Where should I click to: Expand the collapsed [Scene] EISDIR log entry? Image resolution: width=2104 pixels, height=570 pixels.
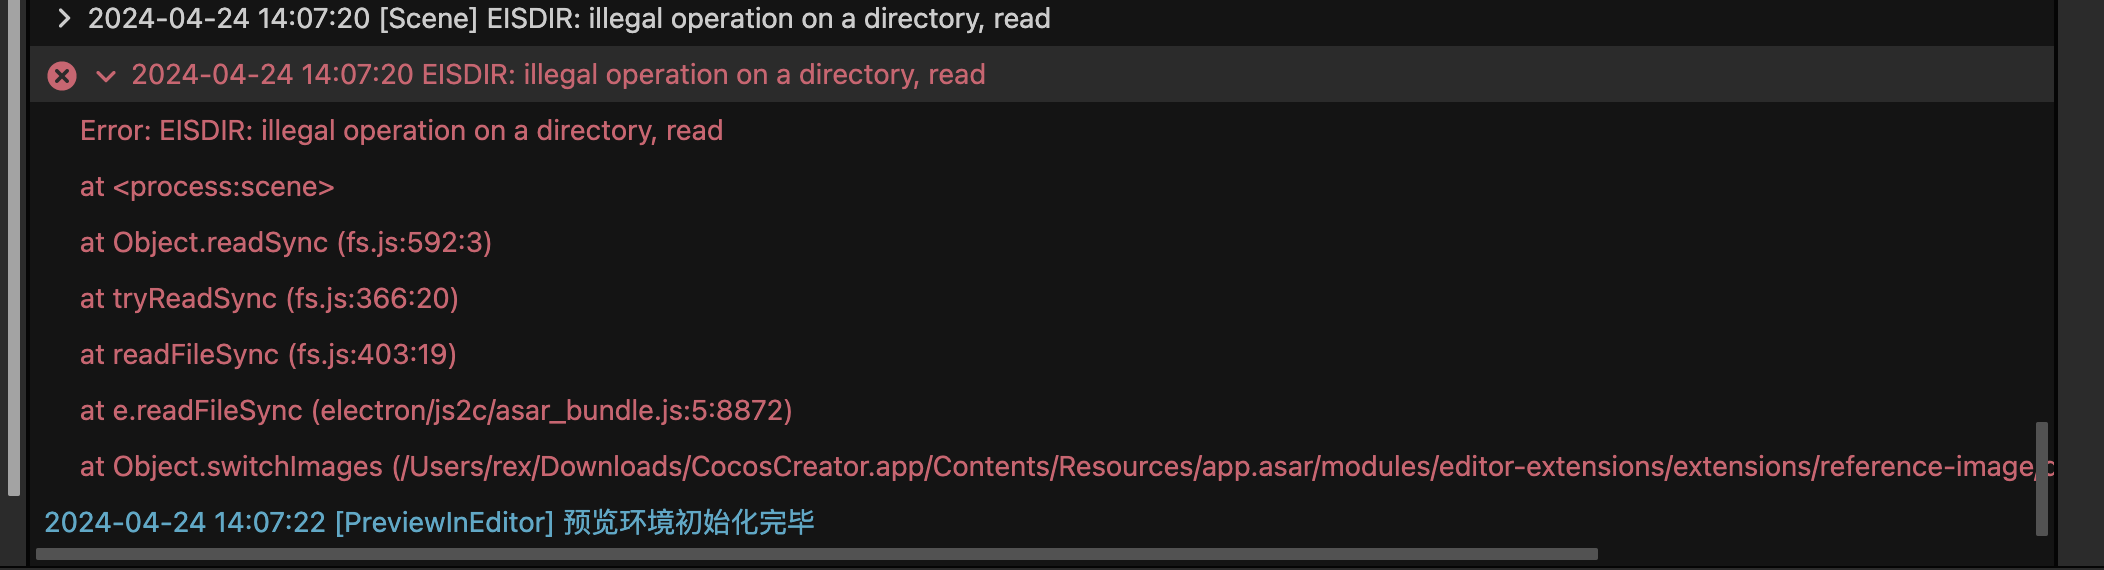click(x=64, y=18)
